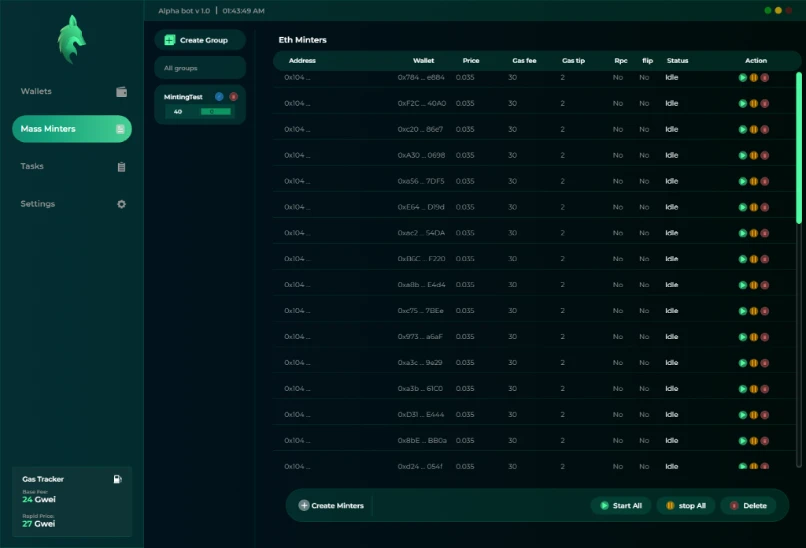
Task: Open the Settings section
Action: click(72, 204)
